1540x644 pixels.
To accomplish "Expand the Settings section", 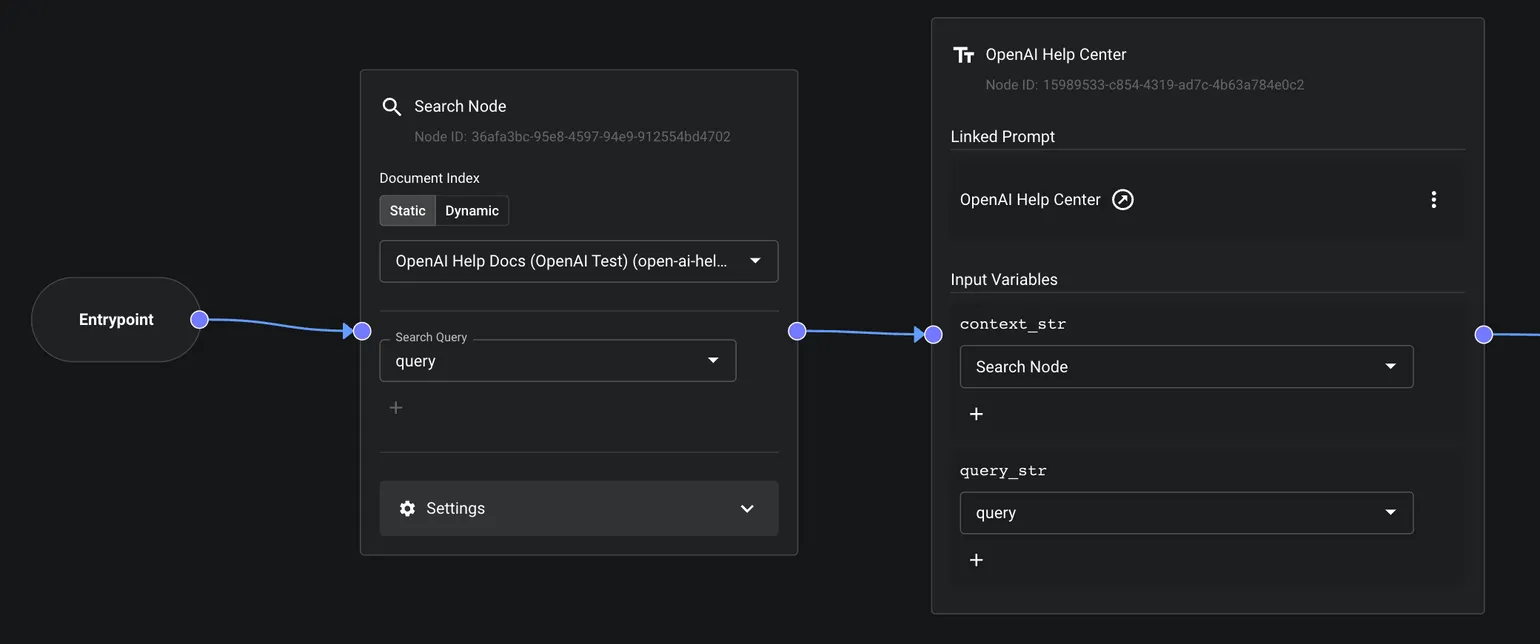I will click(579, 508).
